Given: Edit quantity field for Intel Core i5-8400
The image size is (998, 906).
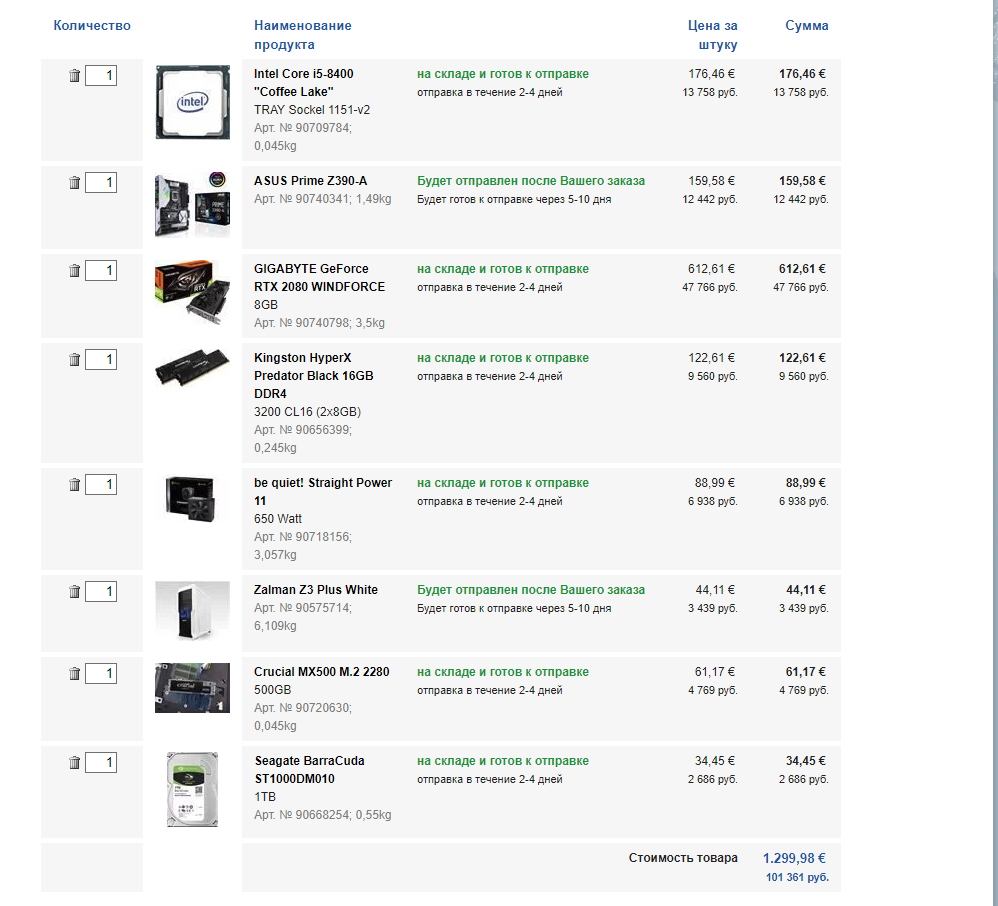Looking at the screenshot, I should pyautogui.click(x=101, y=76).
